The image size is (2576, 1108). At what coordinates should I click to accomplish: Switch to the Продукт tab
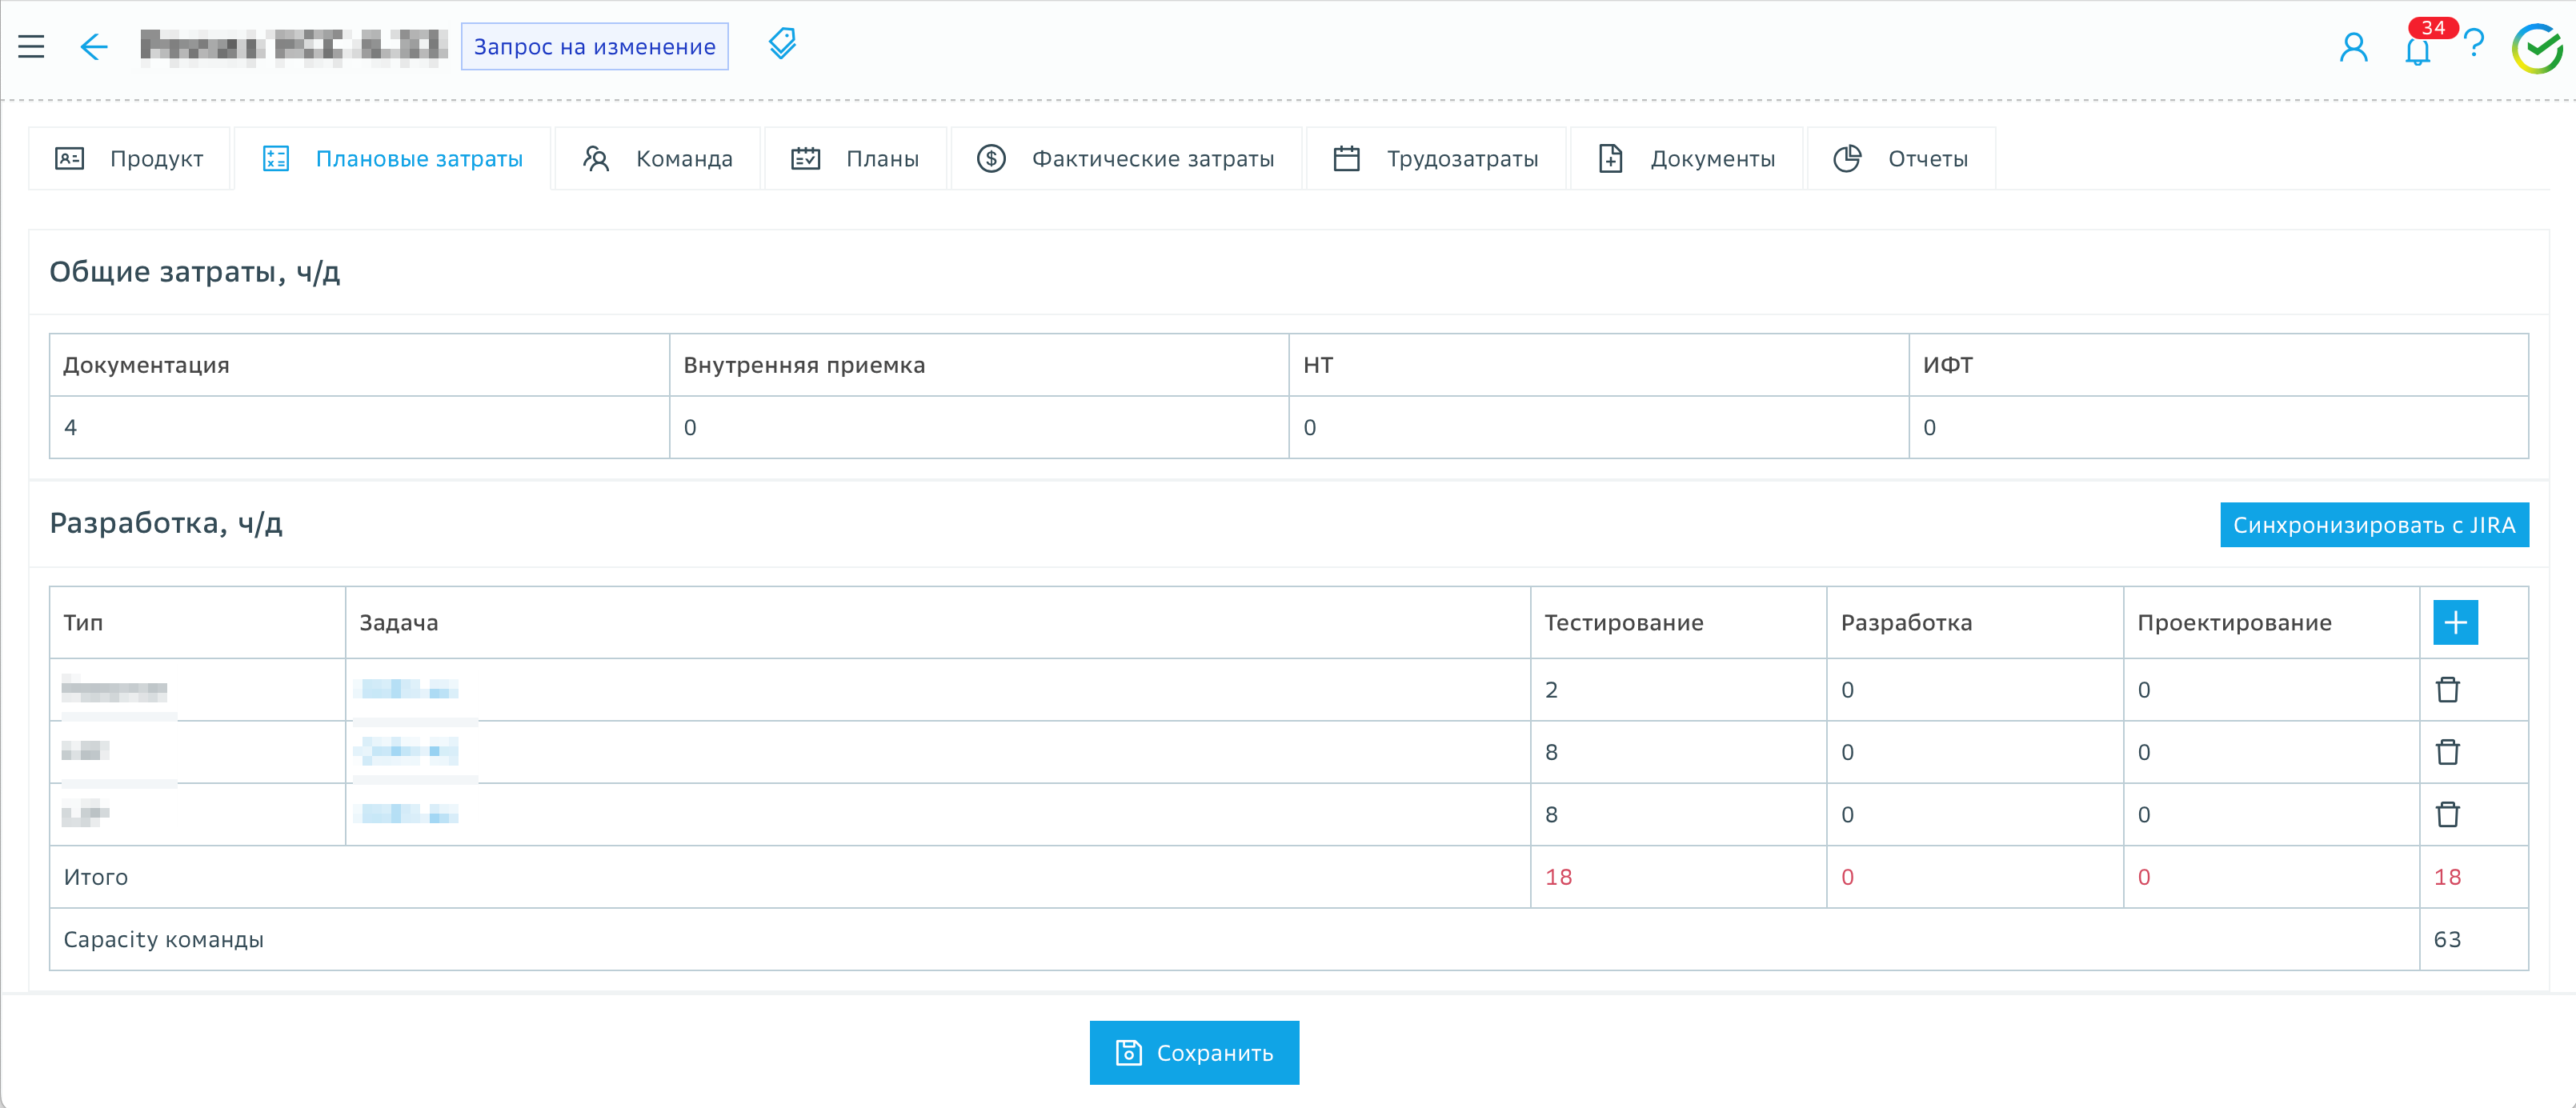click(130, 158)
